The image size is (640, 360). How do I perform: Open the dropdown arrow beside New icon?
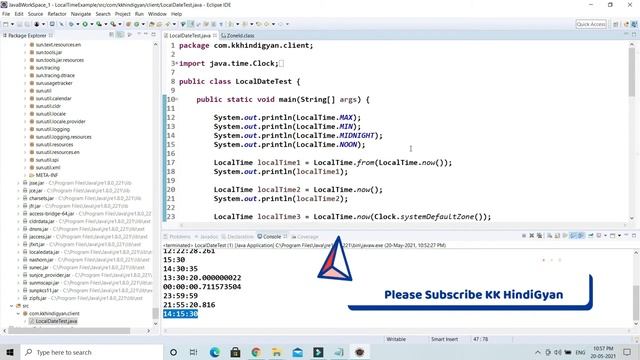[12, 24]
